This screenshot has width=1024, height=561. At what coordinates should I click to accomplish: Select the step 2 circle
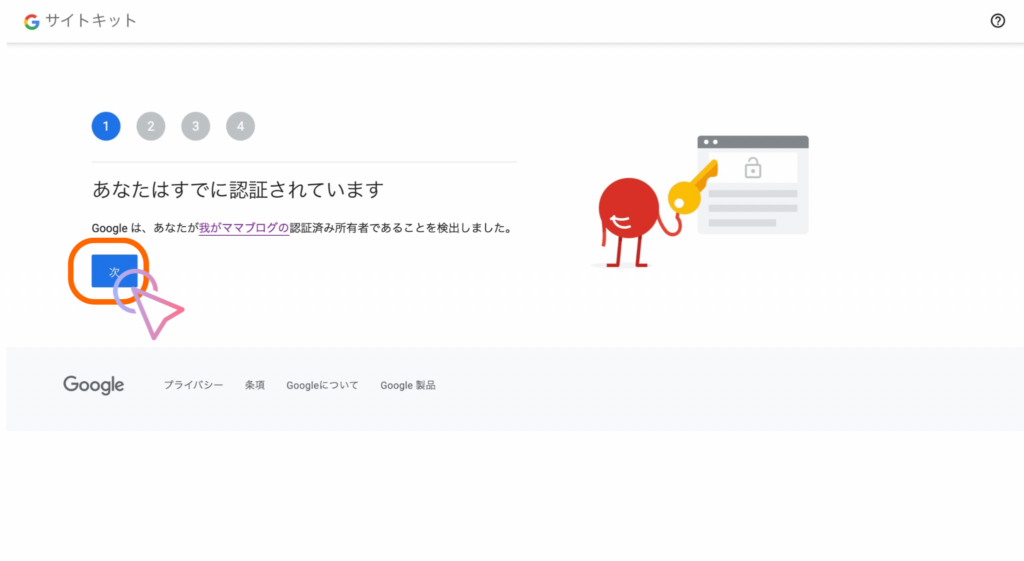click(x=151, y=126)
